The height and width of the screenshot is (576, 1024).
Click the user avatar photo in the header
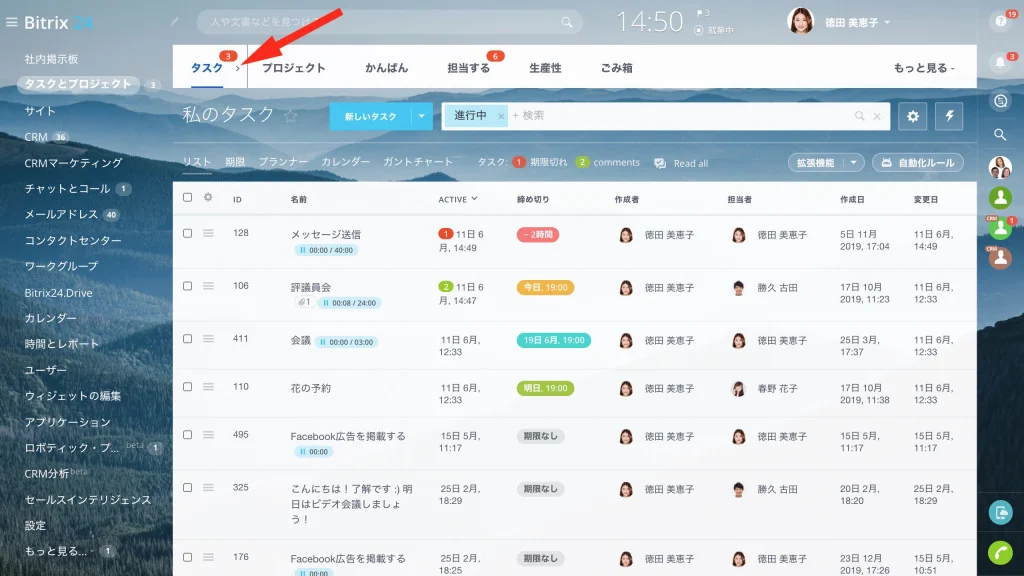point(801,22)
